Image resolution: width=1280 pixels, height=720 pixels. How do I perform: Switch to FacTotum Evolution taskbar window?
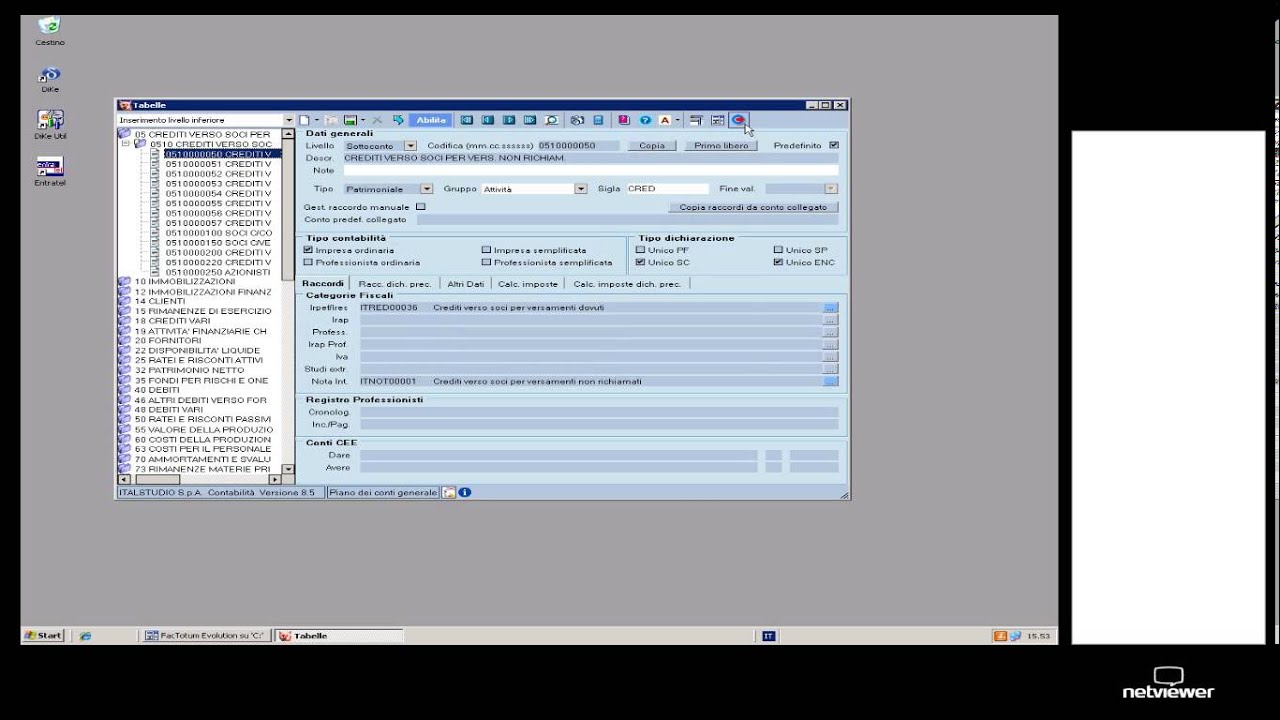tap(206, 636)
